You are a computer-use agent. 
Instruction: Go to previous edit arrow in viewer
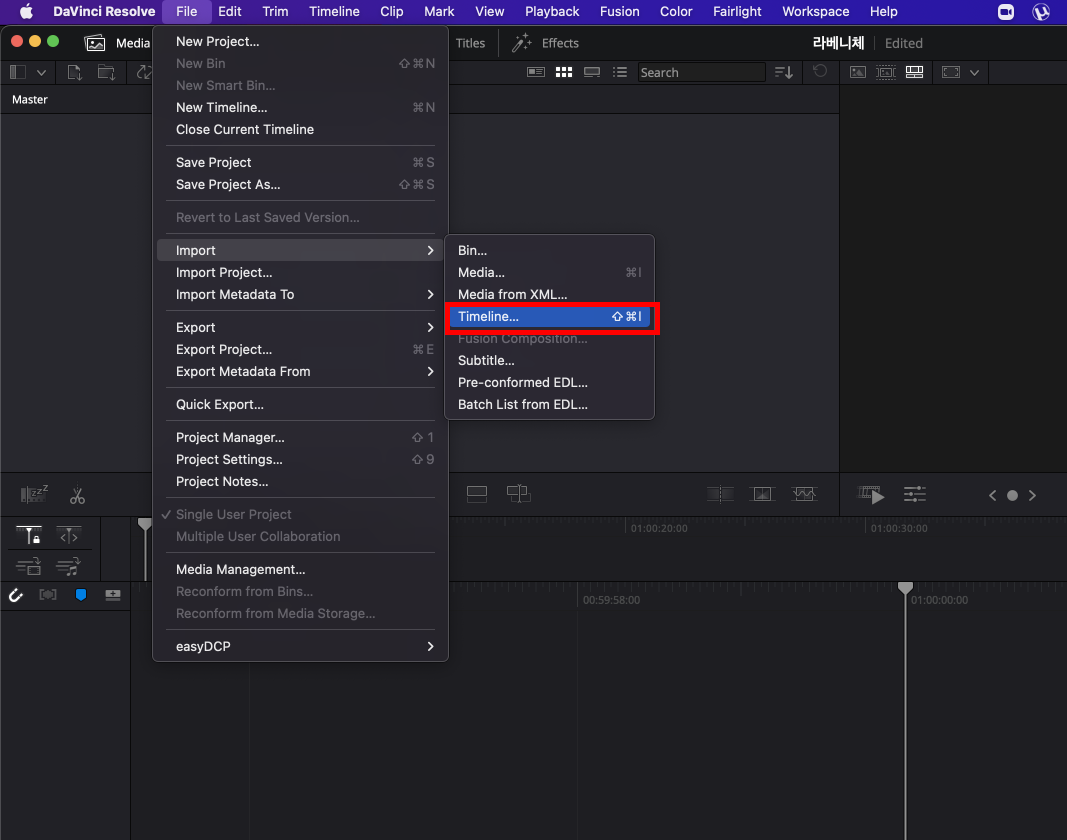point(992,496)
